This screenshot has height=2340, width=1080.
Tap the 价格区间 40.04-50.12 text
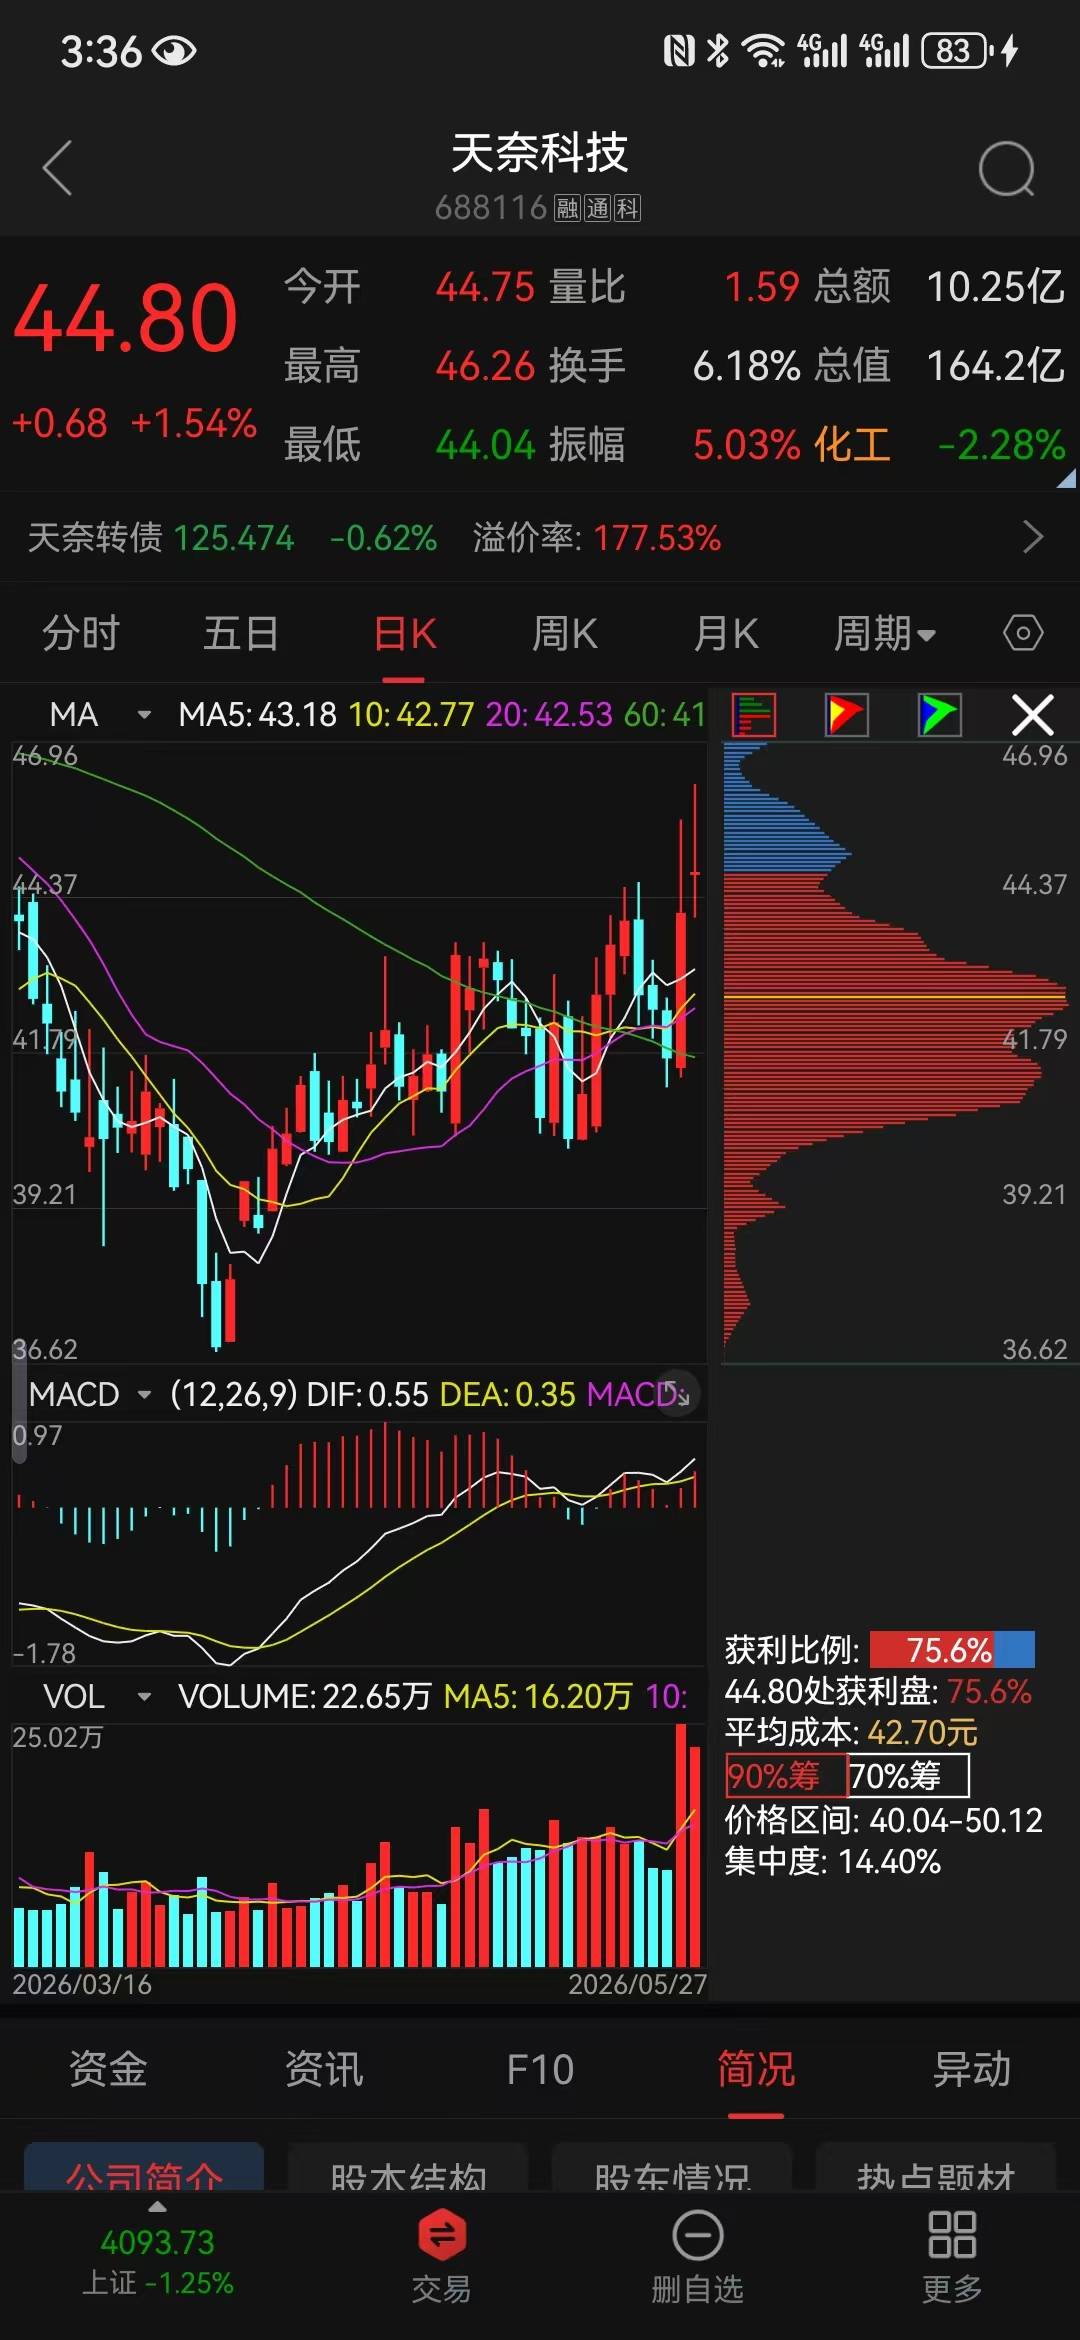click(x=884, y=1819)
